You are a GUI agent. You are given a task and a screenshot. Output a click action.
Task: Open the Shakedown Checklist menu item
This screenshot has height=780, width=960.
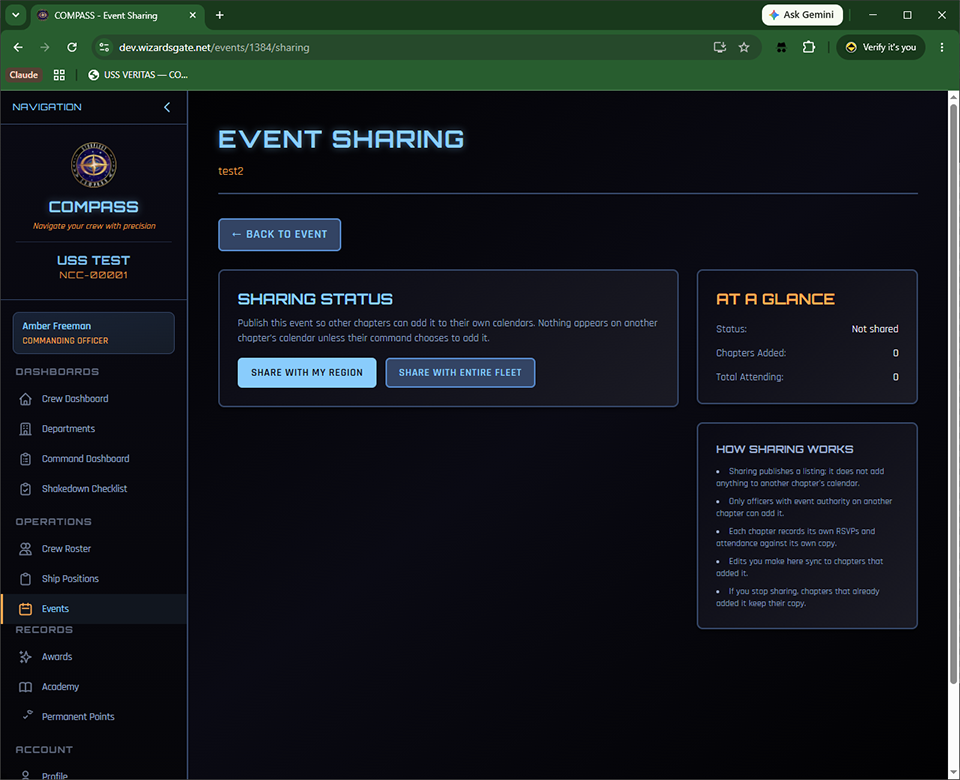[x=94, y=489]
